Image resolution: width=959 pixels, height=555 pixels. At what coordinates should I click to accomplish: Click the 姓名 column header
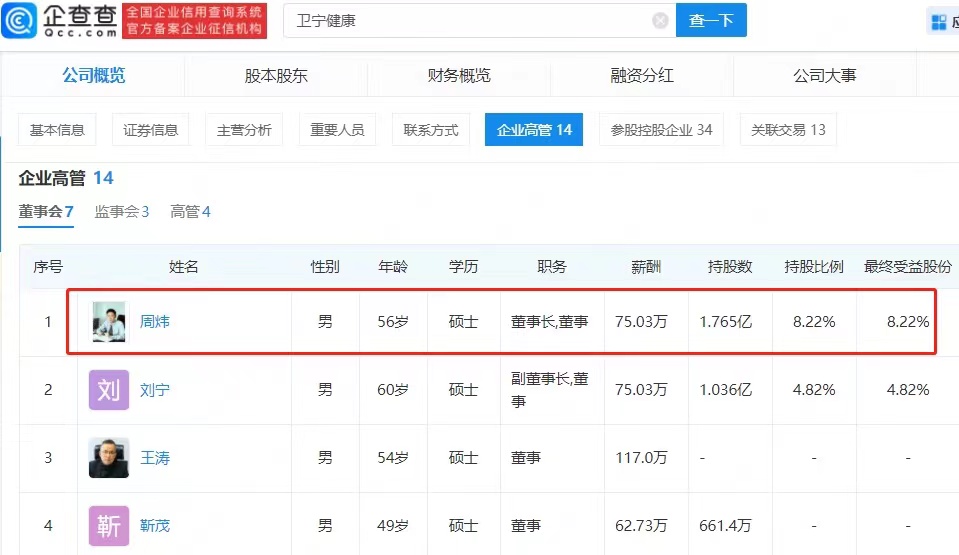click(x=183, y=267)
